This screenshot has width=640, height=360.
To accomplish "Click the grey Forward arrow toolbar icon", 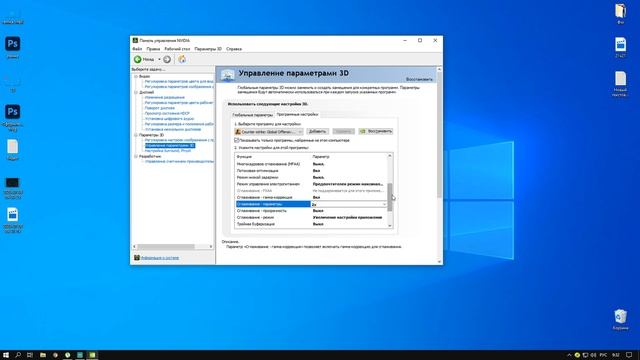I will (x=167, y=59).
